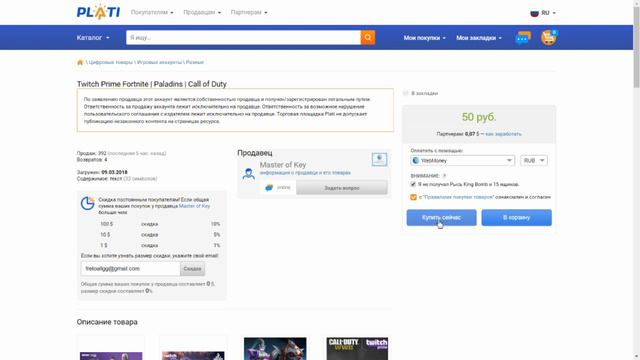Focus the search input field

coord(243,38)
